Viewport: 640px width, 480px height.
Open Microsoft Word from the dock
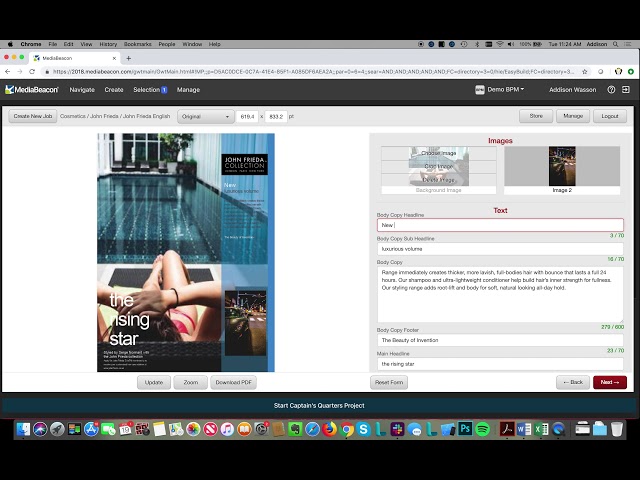pyautogui.click(x=524, y=429)
